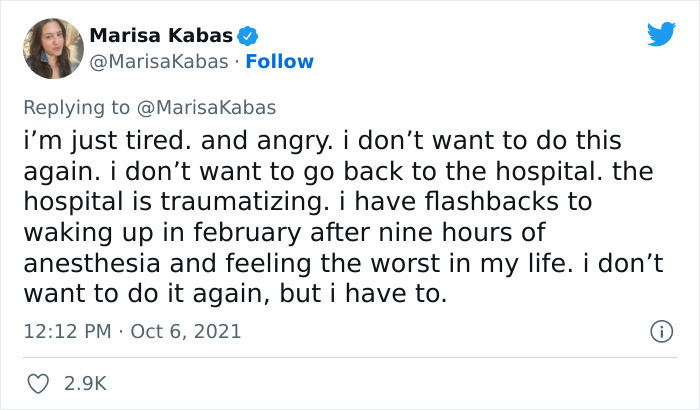The width and height of the screenshot is (700, 410).
Task: Open Marisa Kabas's profile picture
Action: 52,47
